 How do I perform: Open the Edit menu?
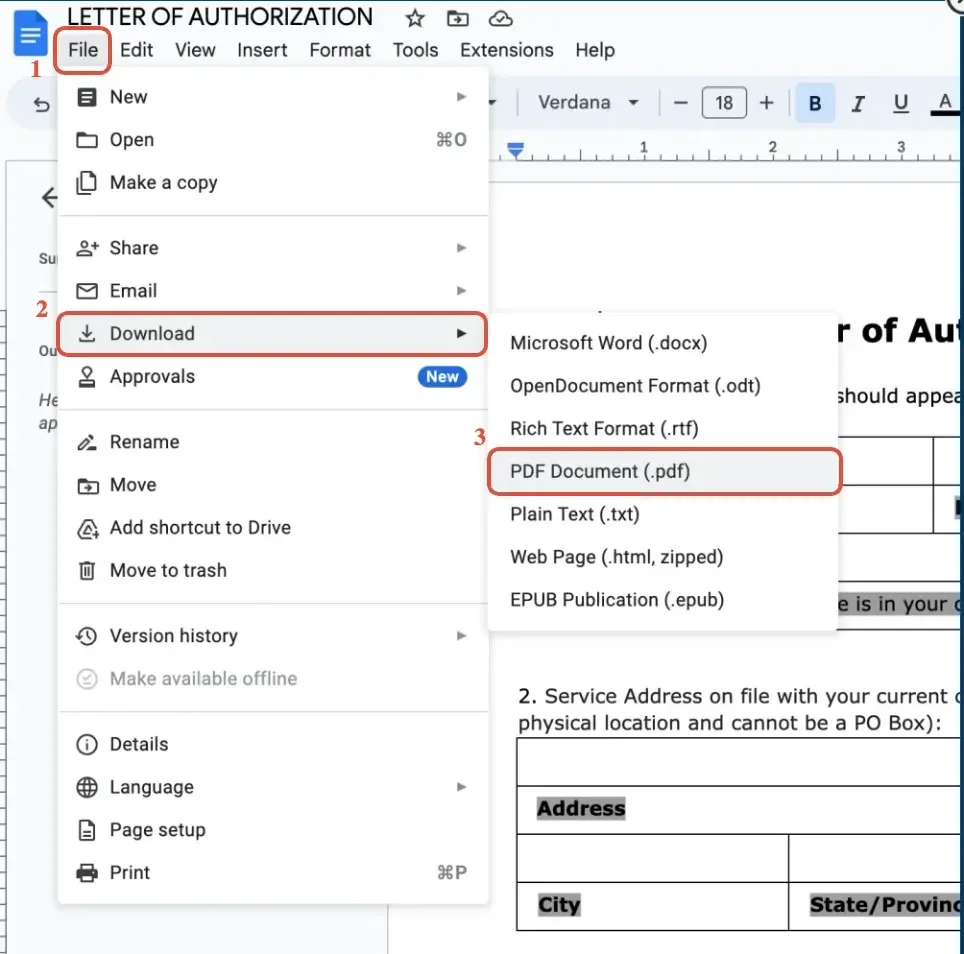136,50
